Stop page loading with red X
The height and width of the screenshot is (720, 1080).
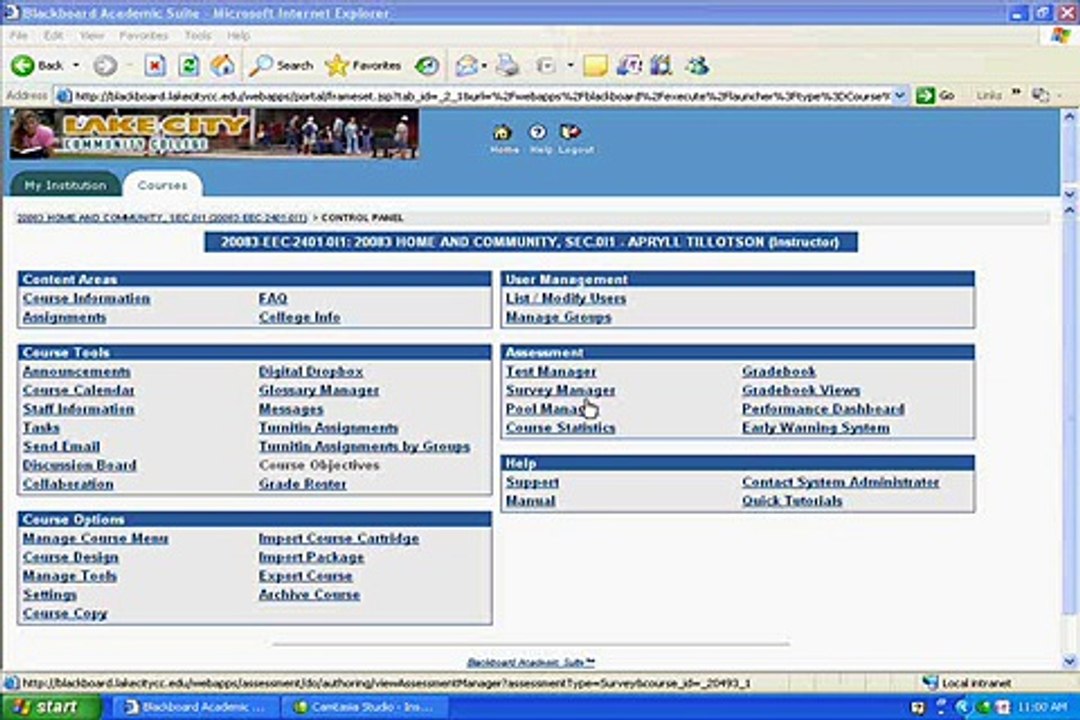[x=155, y=65]
